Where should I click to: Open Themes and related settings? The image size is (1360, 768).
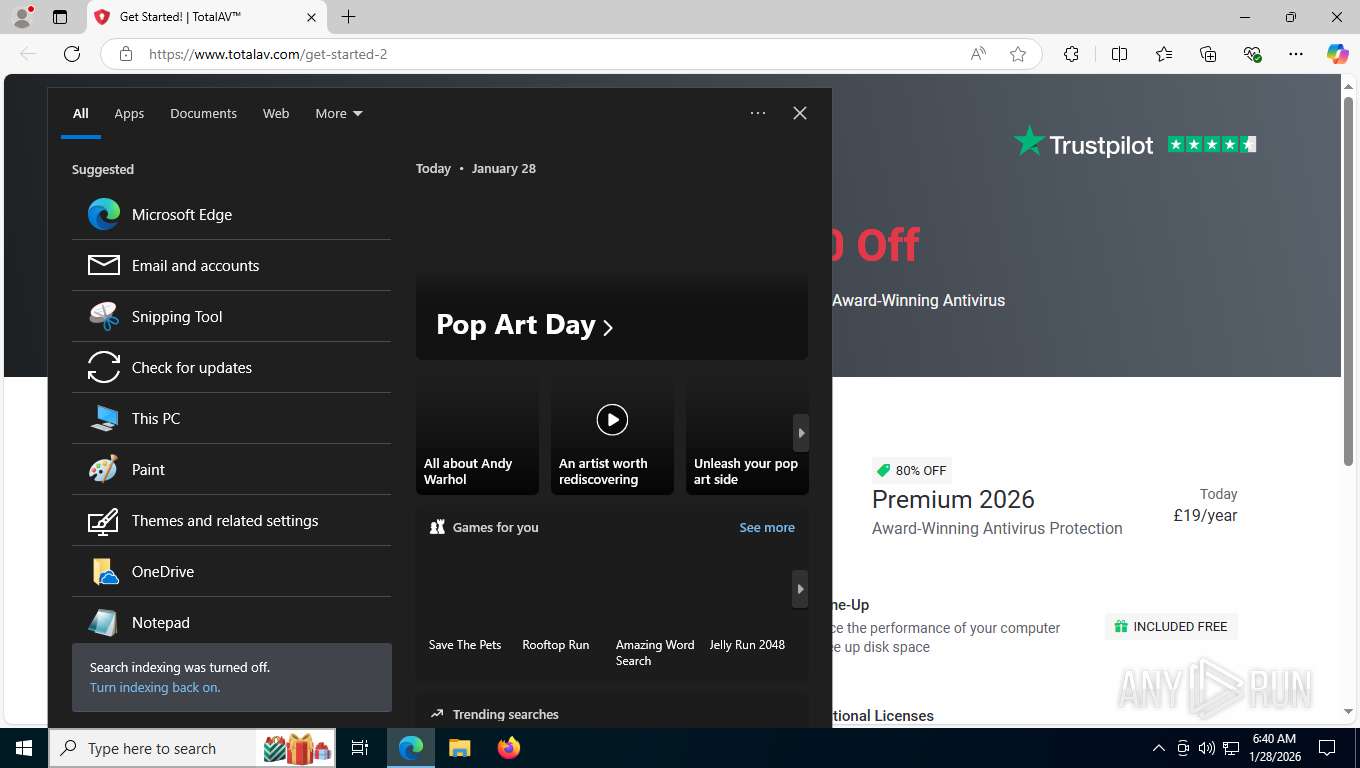click(x=231, y=520)
